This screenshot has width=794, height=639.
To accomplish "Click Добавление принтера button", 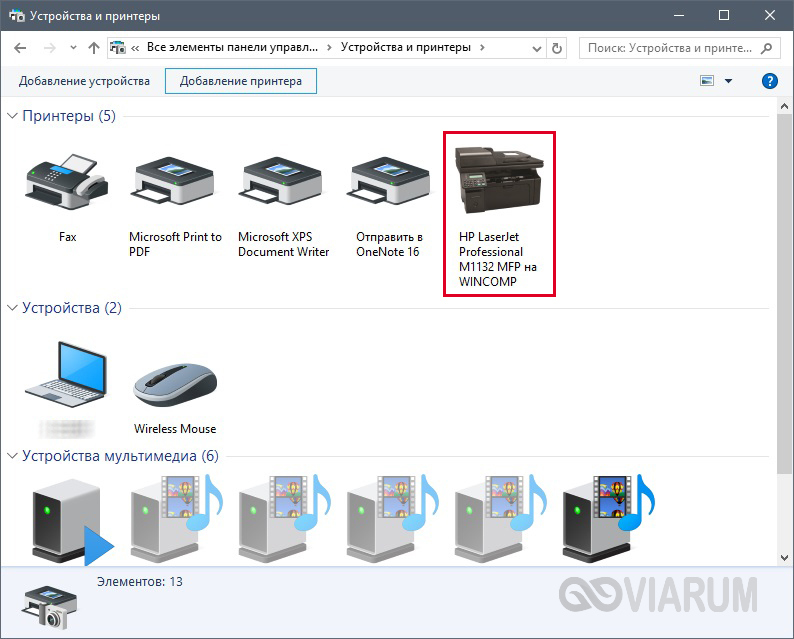I will pos(240,81).
